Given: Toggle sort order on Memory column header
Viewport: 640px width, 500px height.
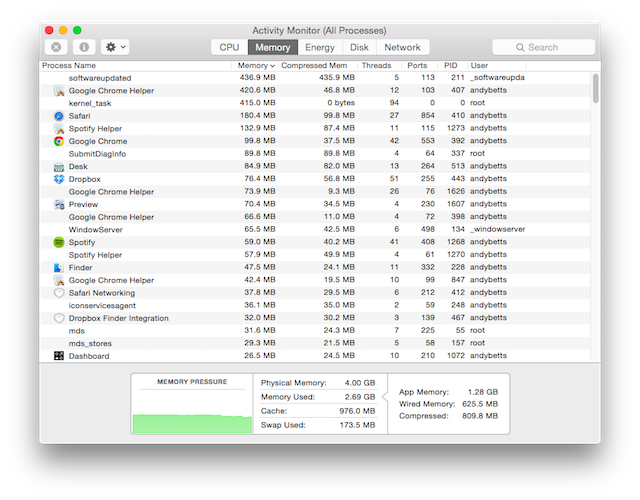Looking at the screenshot, I should (256, 66).
